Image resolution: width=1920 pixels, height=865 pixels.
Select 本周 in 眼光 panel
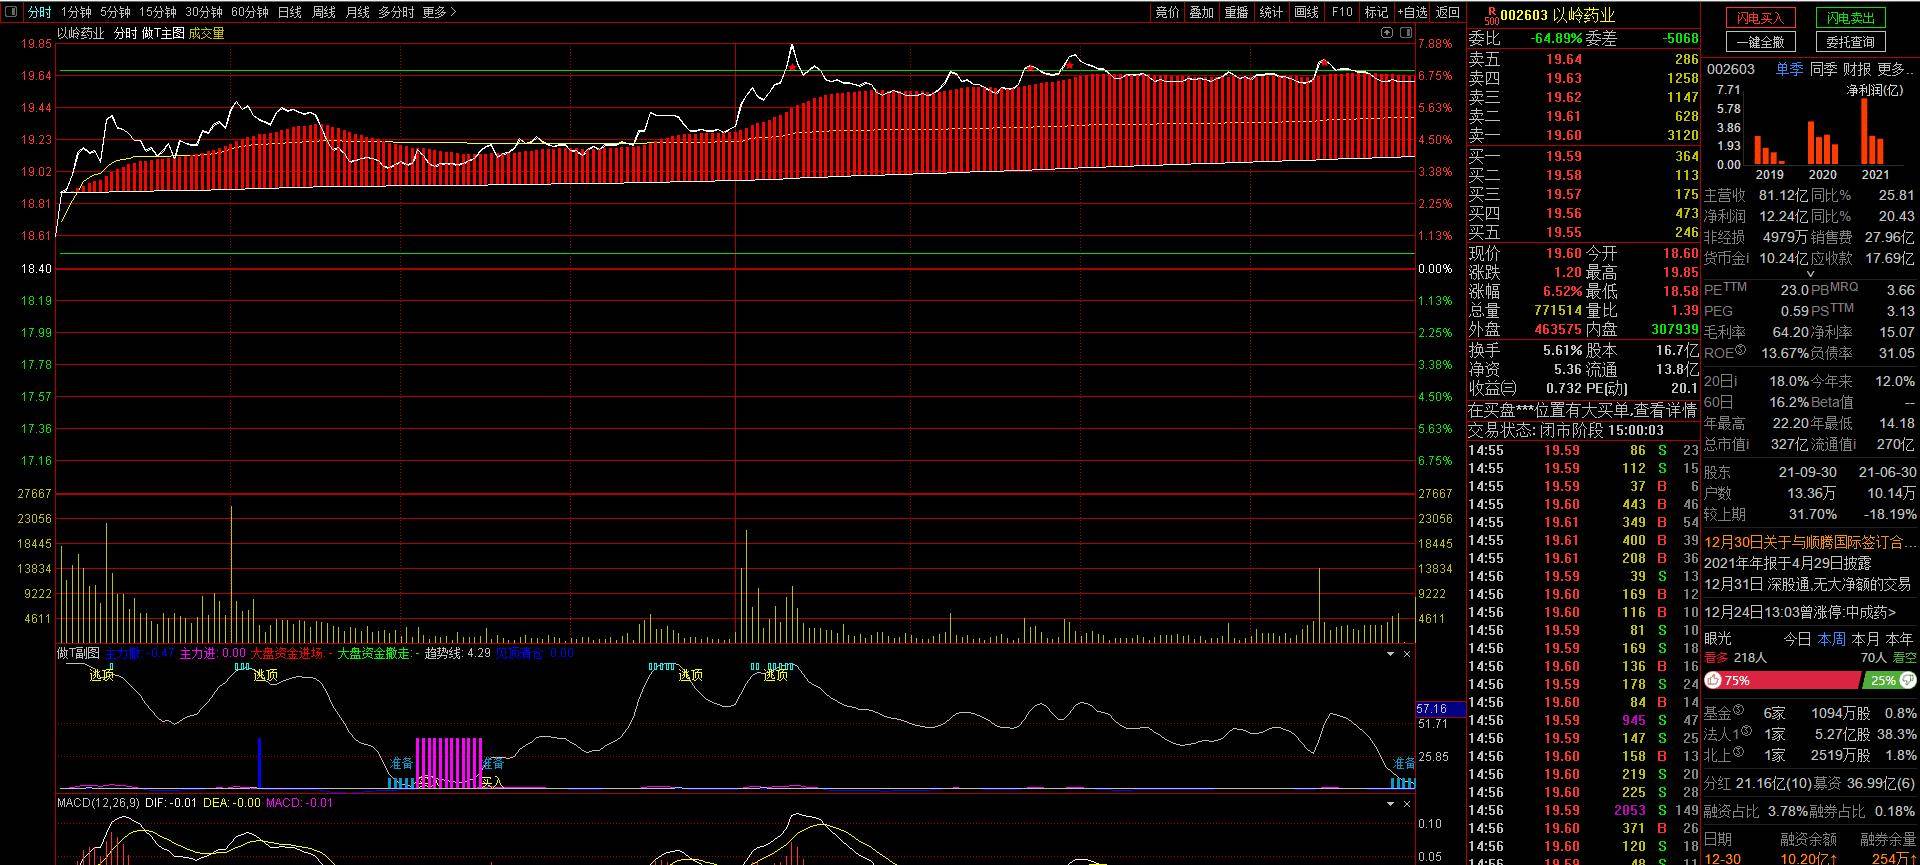pyautogui.click(x=1831, y=638)
